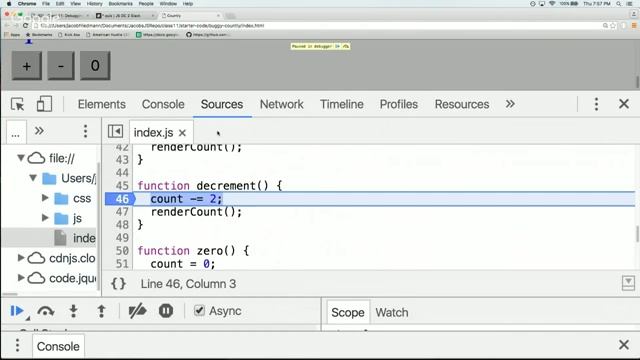
Task: Select the highlighted inde file in tree
Action: coord(49,238)
